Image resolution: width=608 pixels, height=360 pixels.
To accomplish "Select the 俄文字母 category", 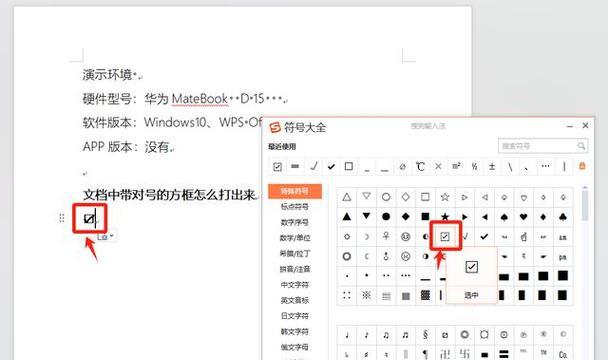I will [x=295, y=347].
